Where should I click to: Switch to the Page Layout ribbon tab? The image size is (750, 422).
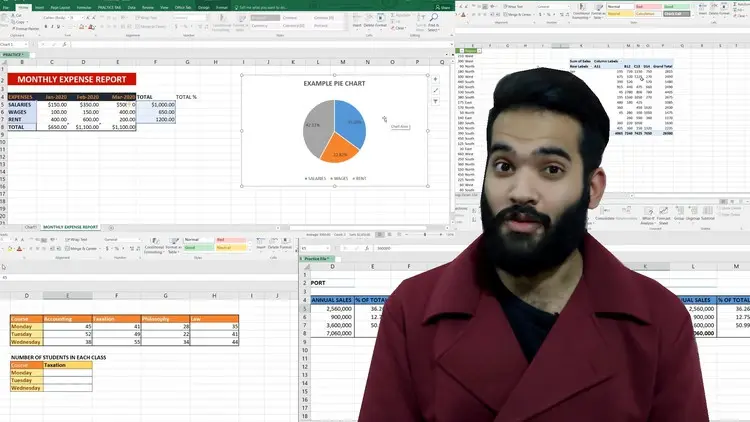(x=60, y=8)
